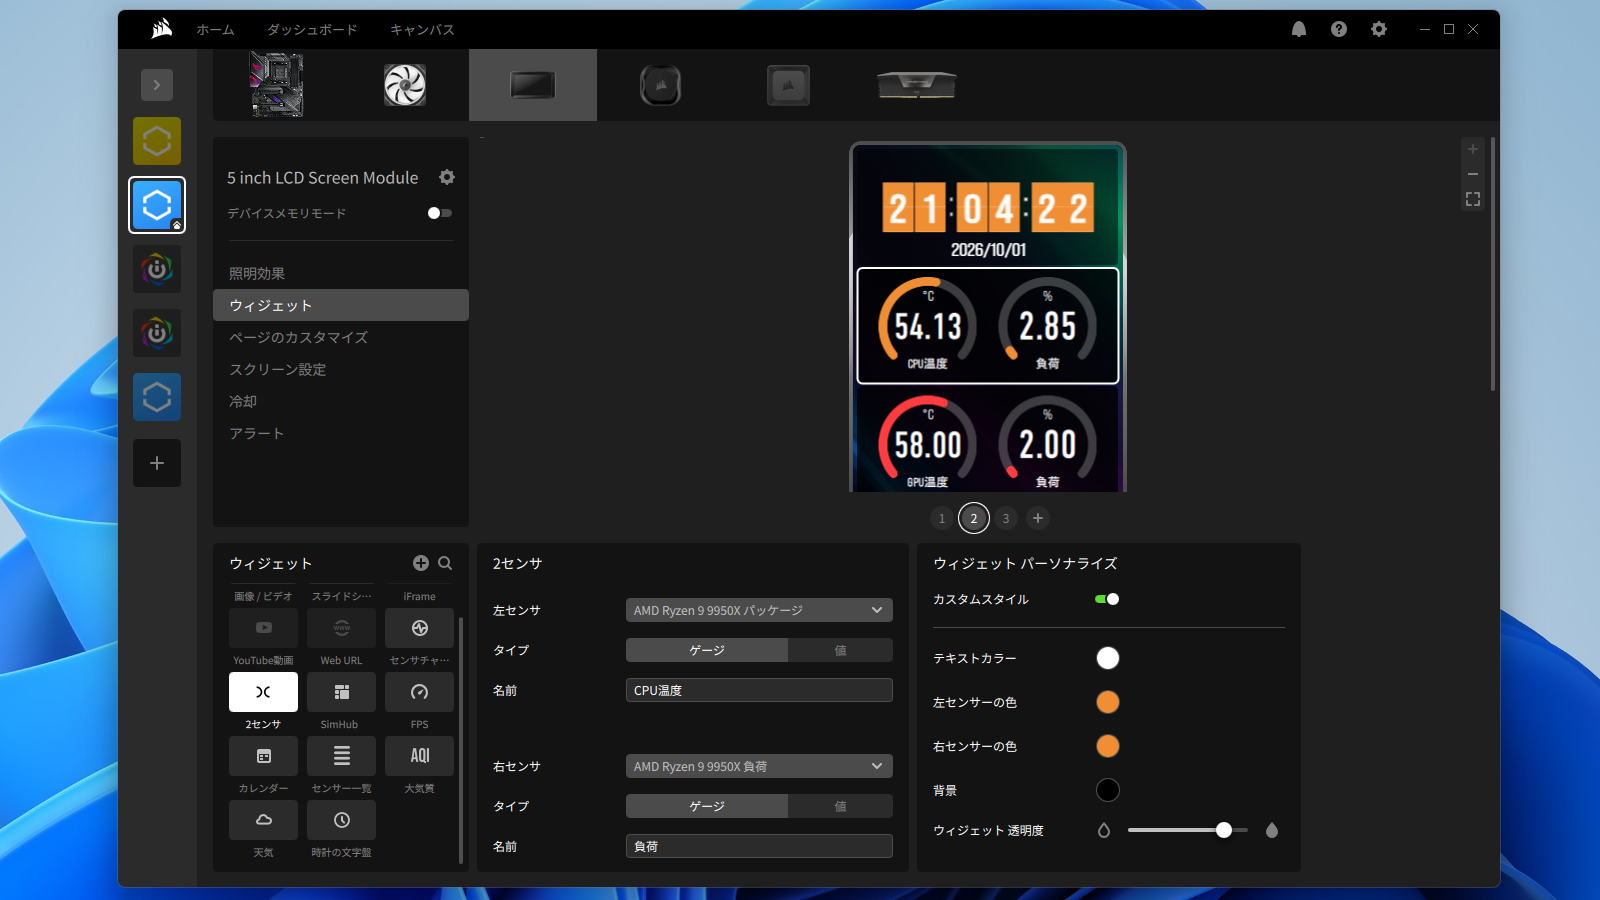Add a new screen page

(1038, 518)
